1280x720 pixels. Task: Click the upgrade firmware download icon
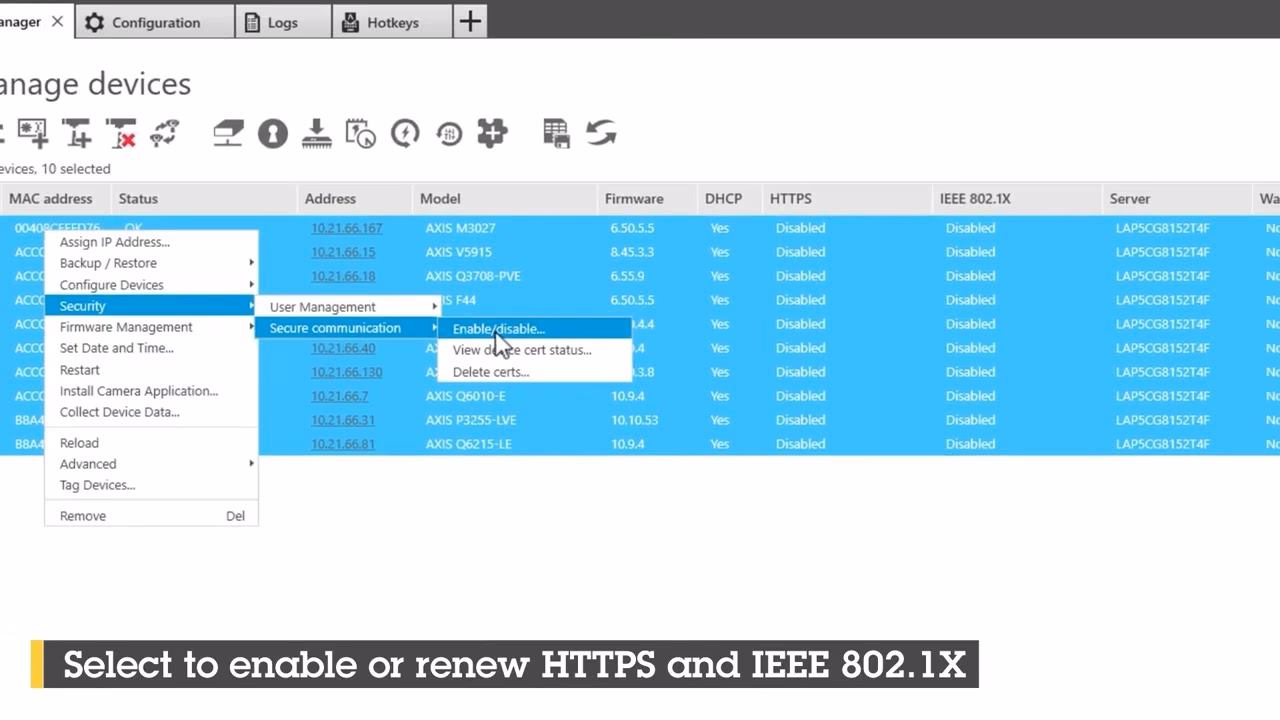pyautogui.click(x=316, y=133)
